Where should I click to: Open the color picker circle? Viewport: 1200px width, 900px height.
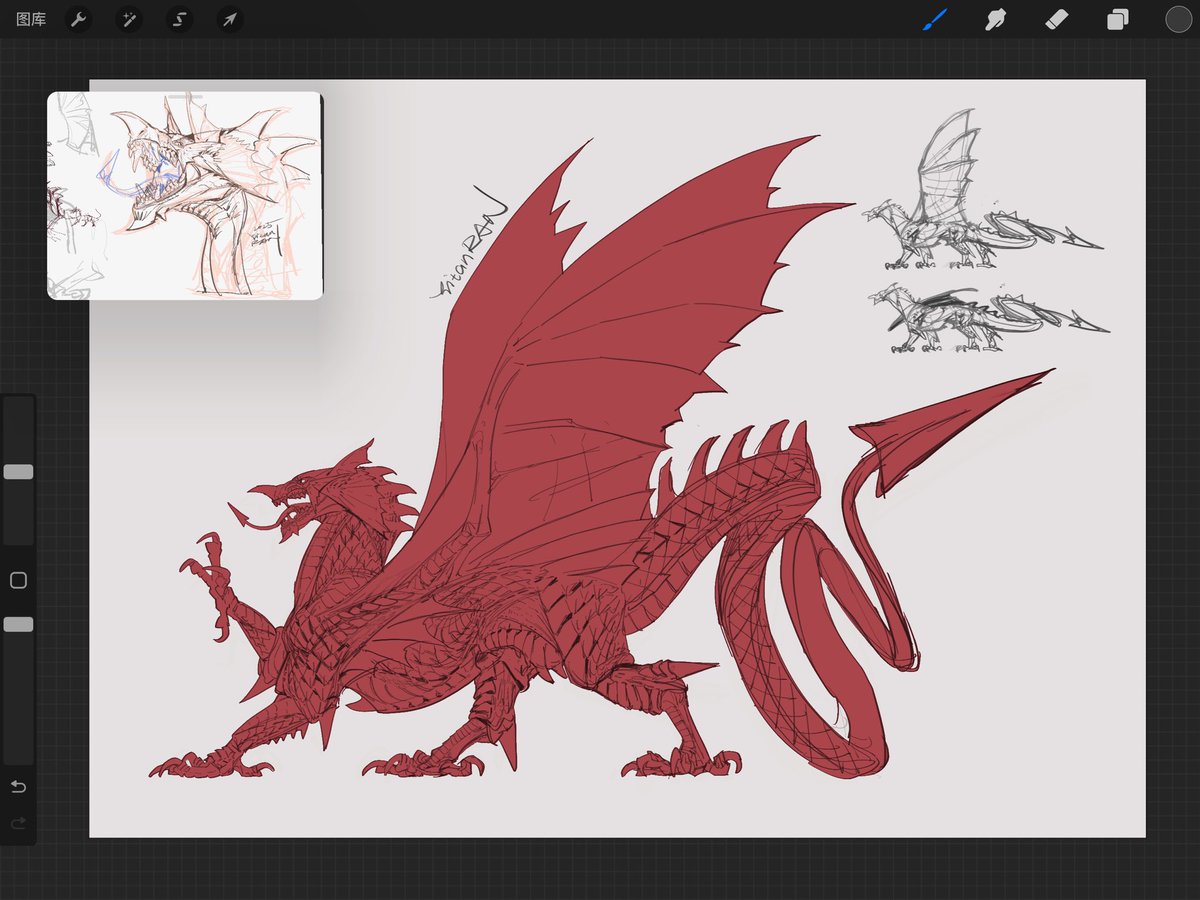coord(1178,19)
